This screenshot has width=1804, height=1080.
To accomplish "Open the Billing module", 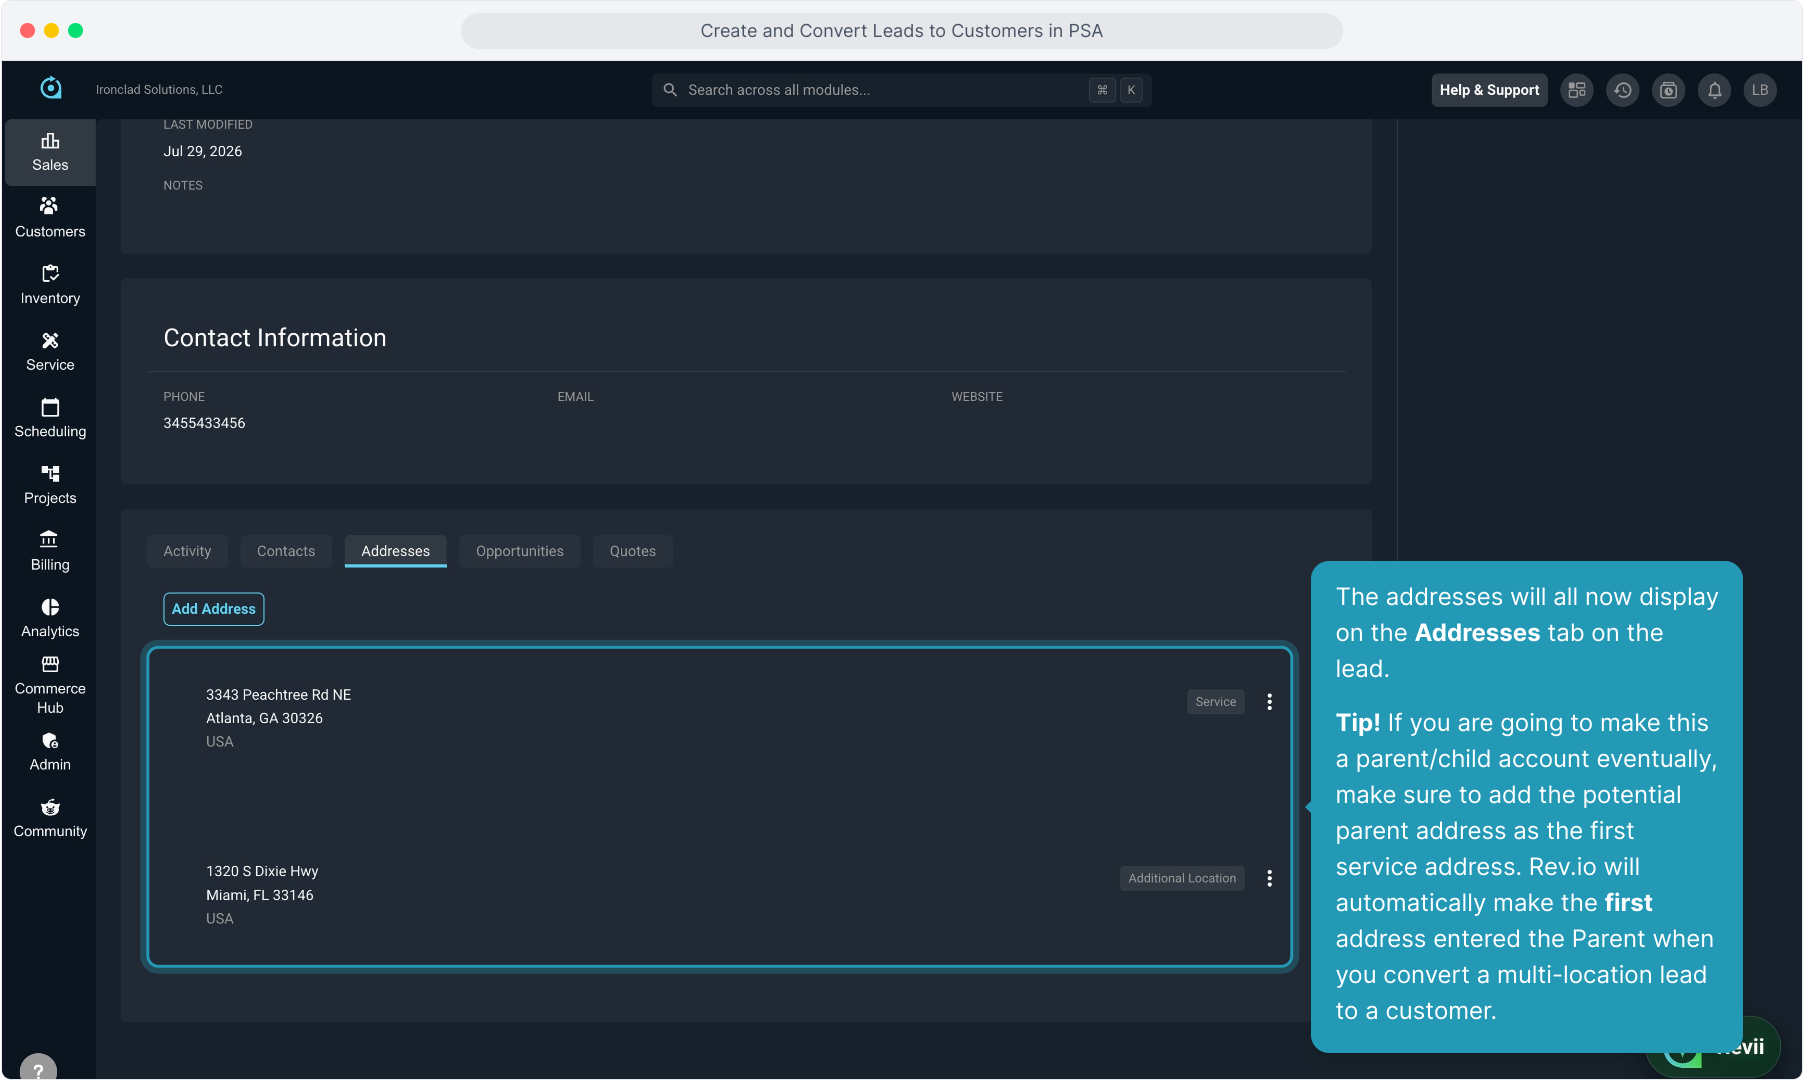I will pyautogui.click(x=50, y=552).
